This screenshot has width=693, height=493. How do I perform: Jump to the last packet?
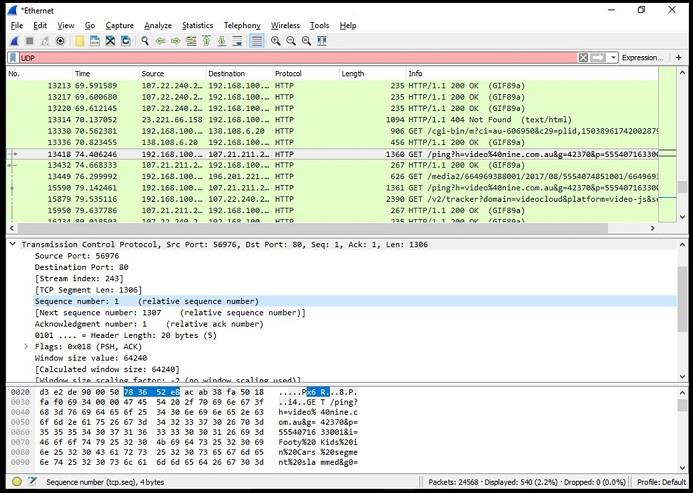(x=222, y=41)
